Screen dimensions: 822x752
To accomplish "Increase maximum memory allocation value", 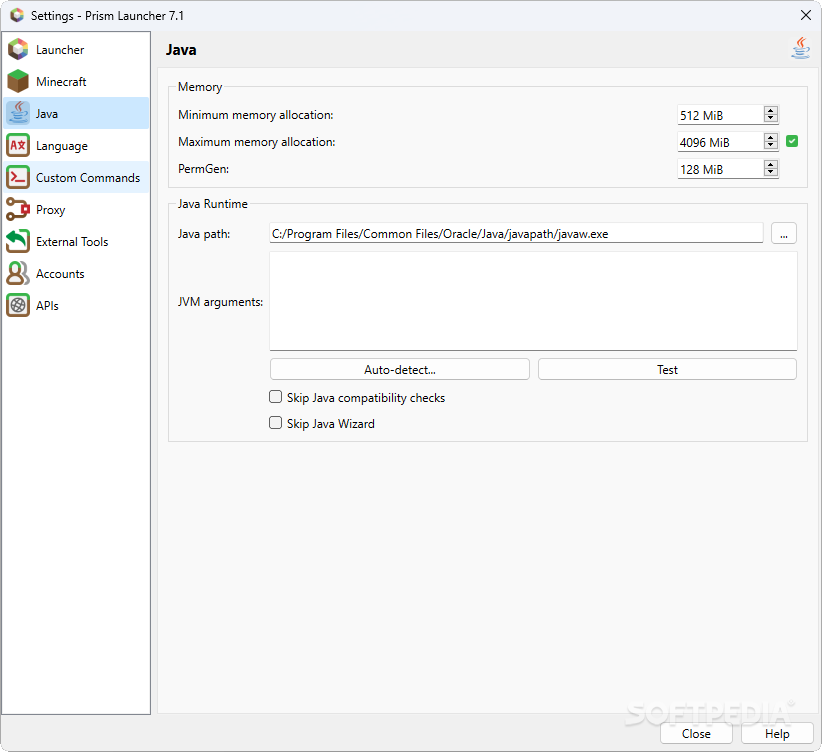I will pos(771,137).
